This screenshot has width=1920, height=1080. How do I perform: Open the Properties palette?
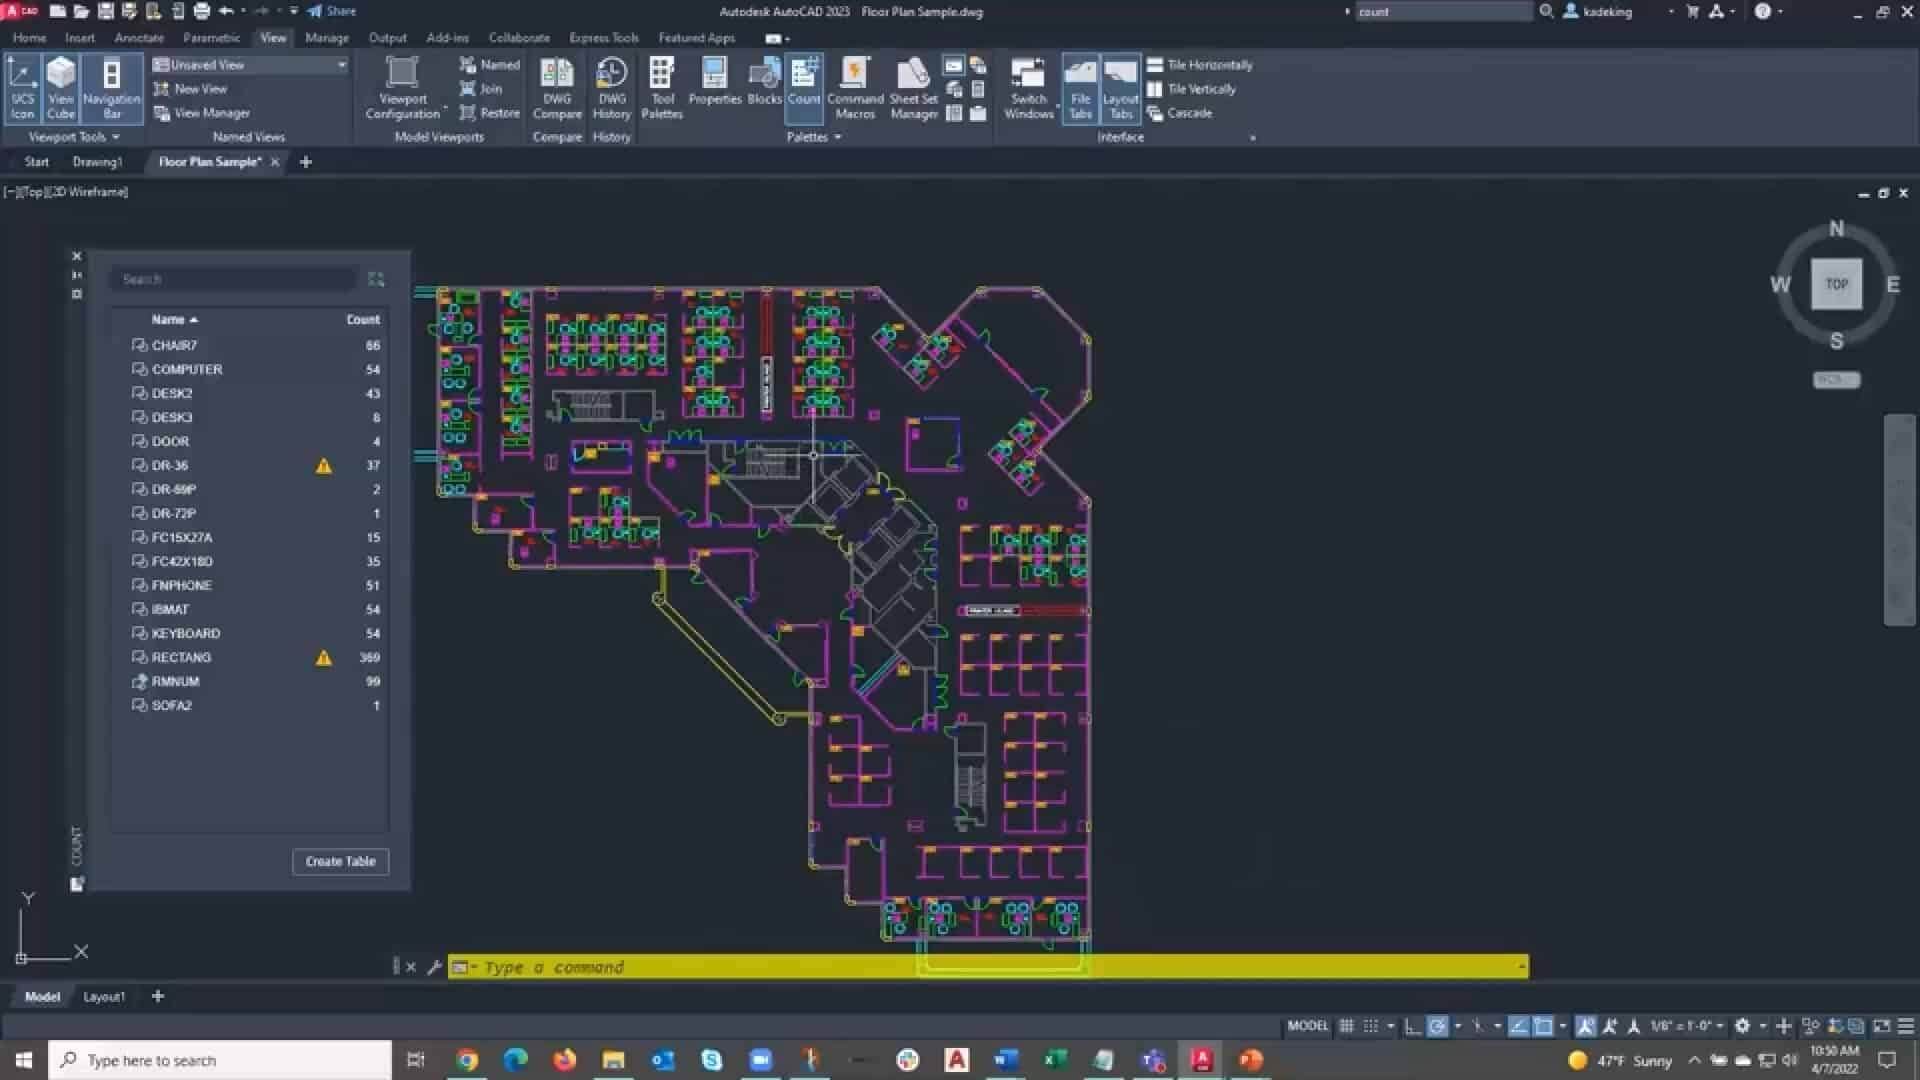point(715,82)
